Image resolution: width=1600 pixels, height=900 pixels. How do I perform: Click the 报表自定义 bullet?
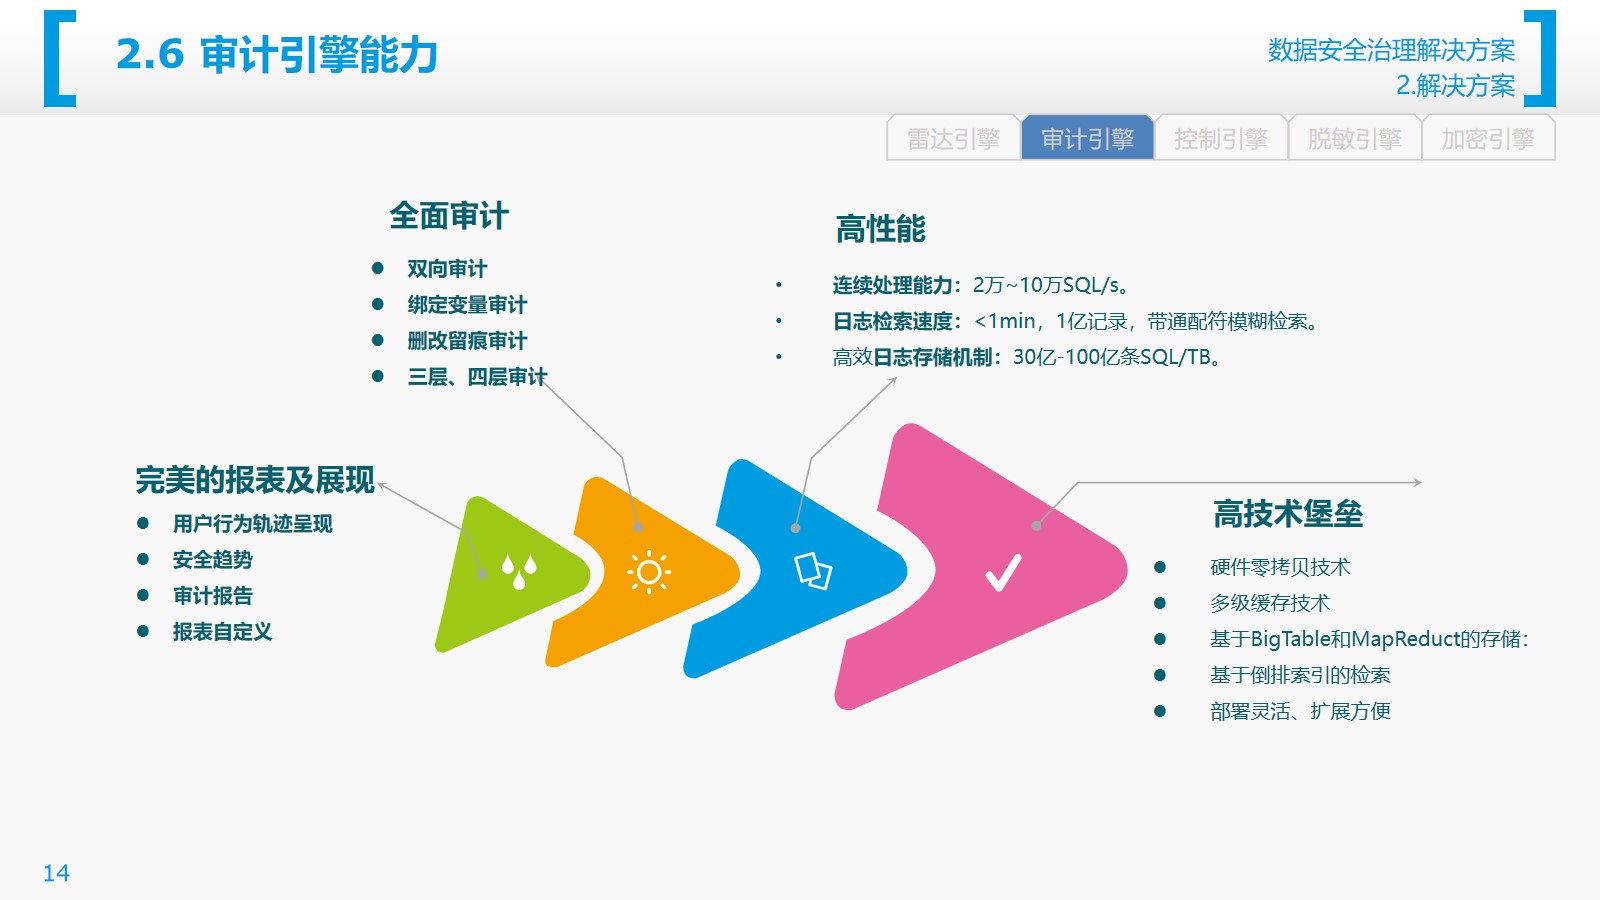[222, 632]
